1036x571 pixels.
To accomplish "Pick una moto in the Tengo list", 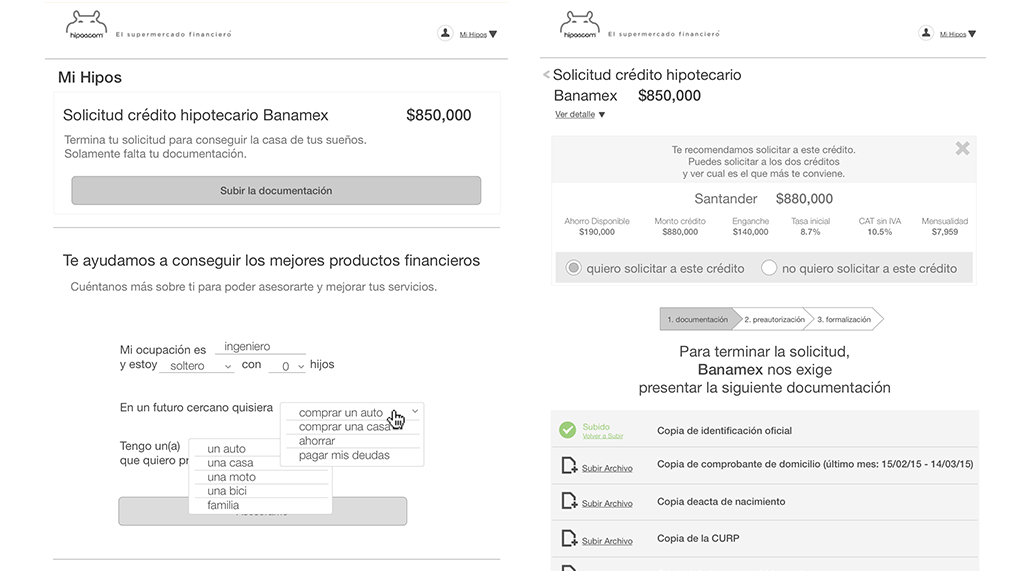I will point(231,476).
